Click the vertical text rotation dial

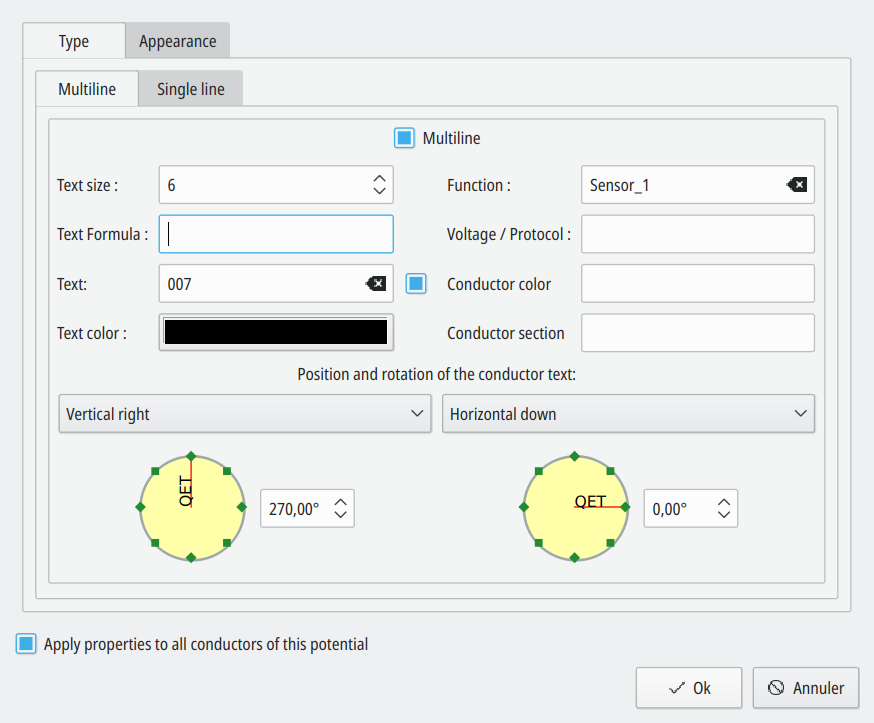(x=191, y=507)
